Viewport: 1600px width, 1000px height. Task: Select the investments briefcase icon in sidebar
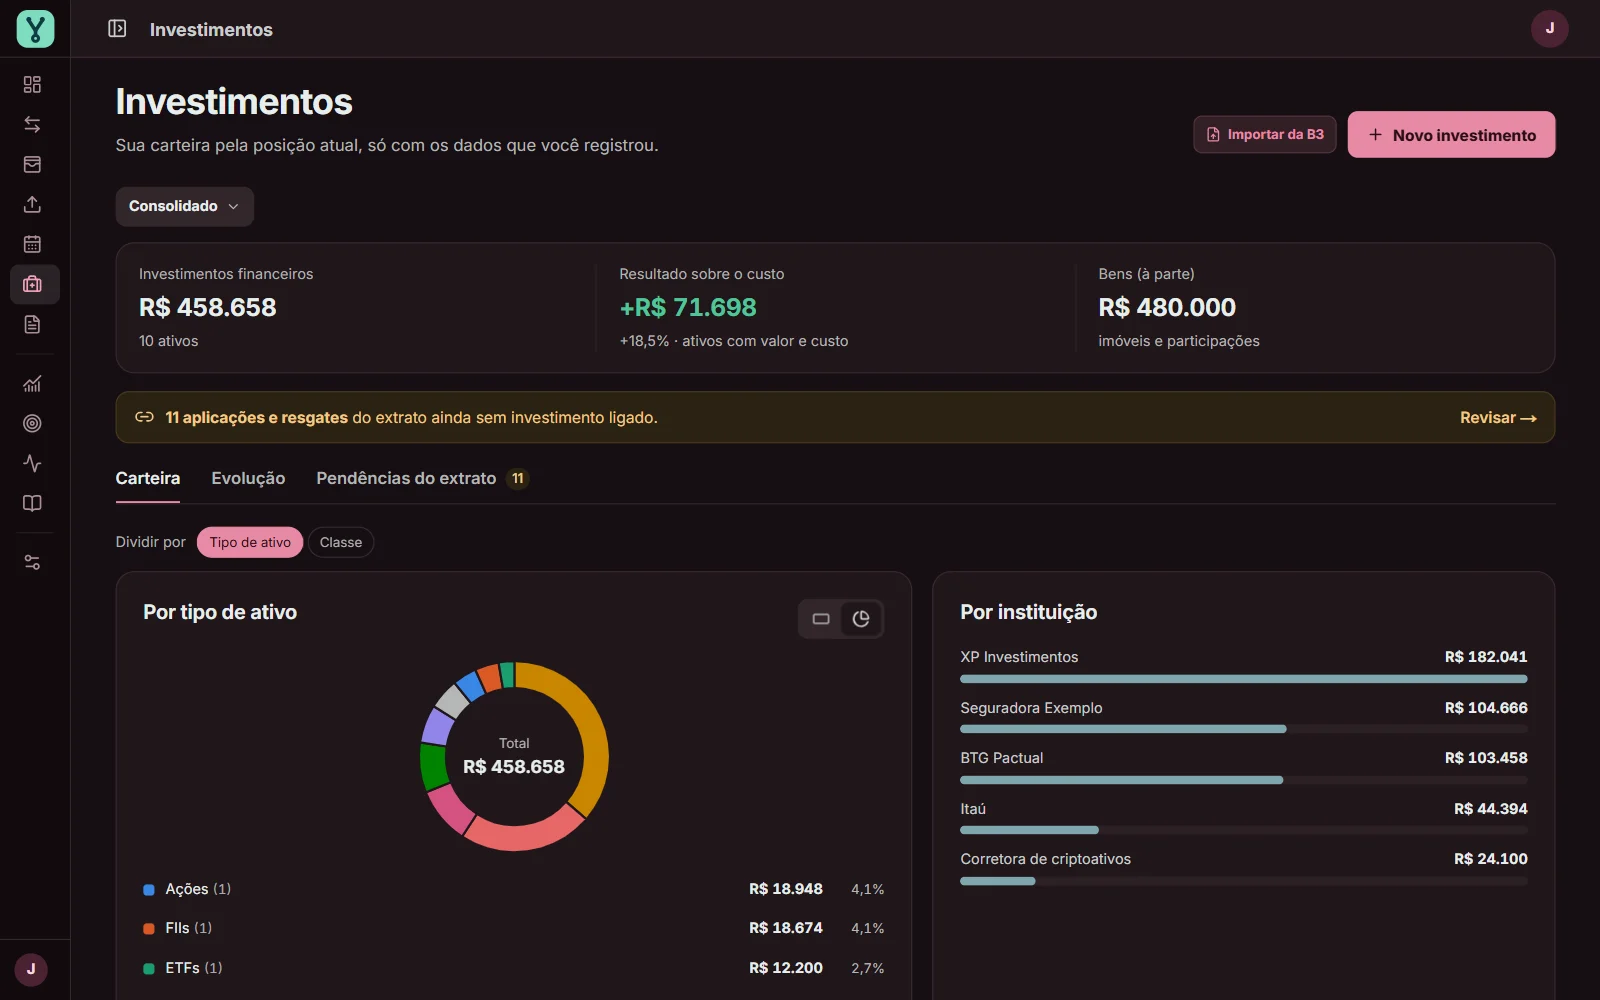point(34,284)
